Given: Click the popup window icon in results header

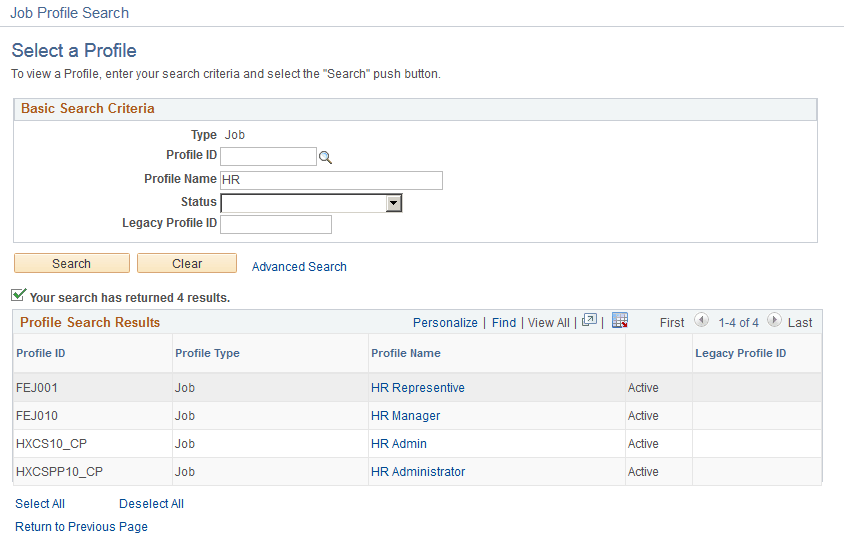Looking at the screenshot, I should [x=589, y=321].
